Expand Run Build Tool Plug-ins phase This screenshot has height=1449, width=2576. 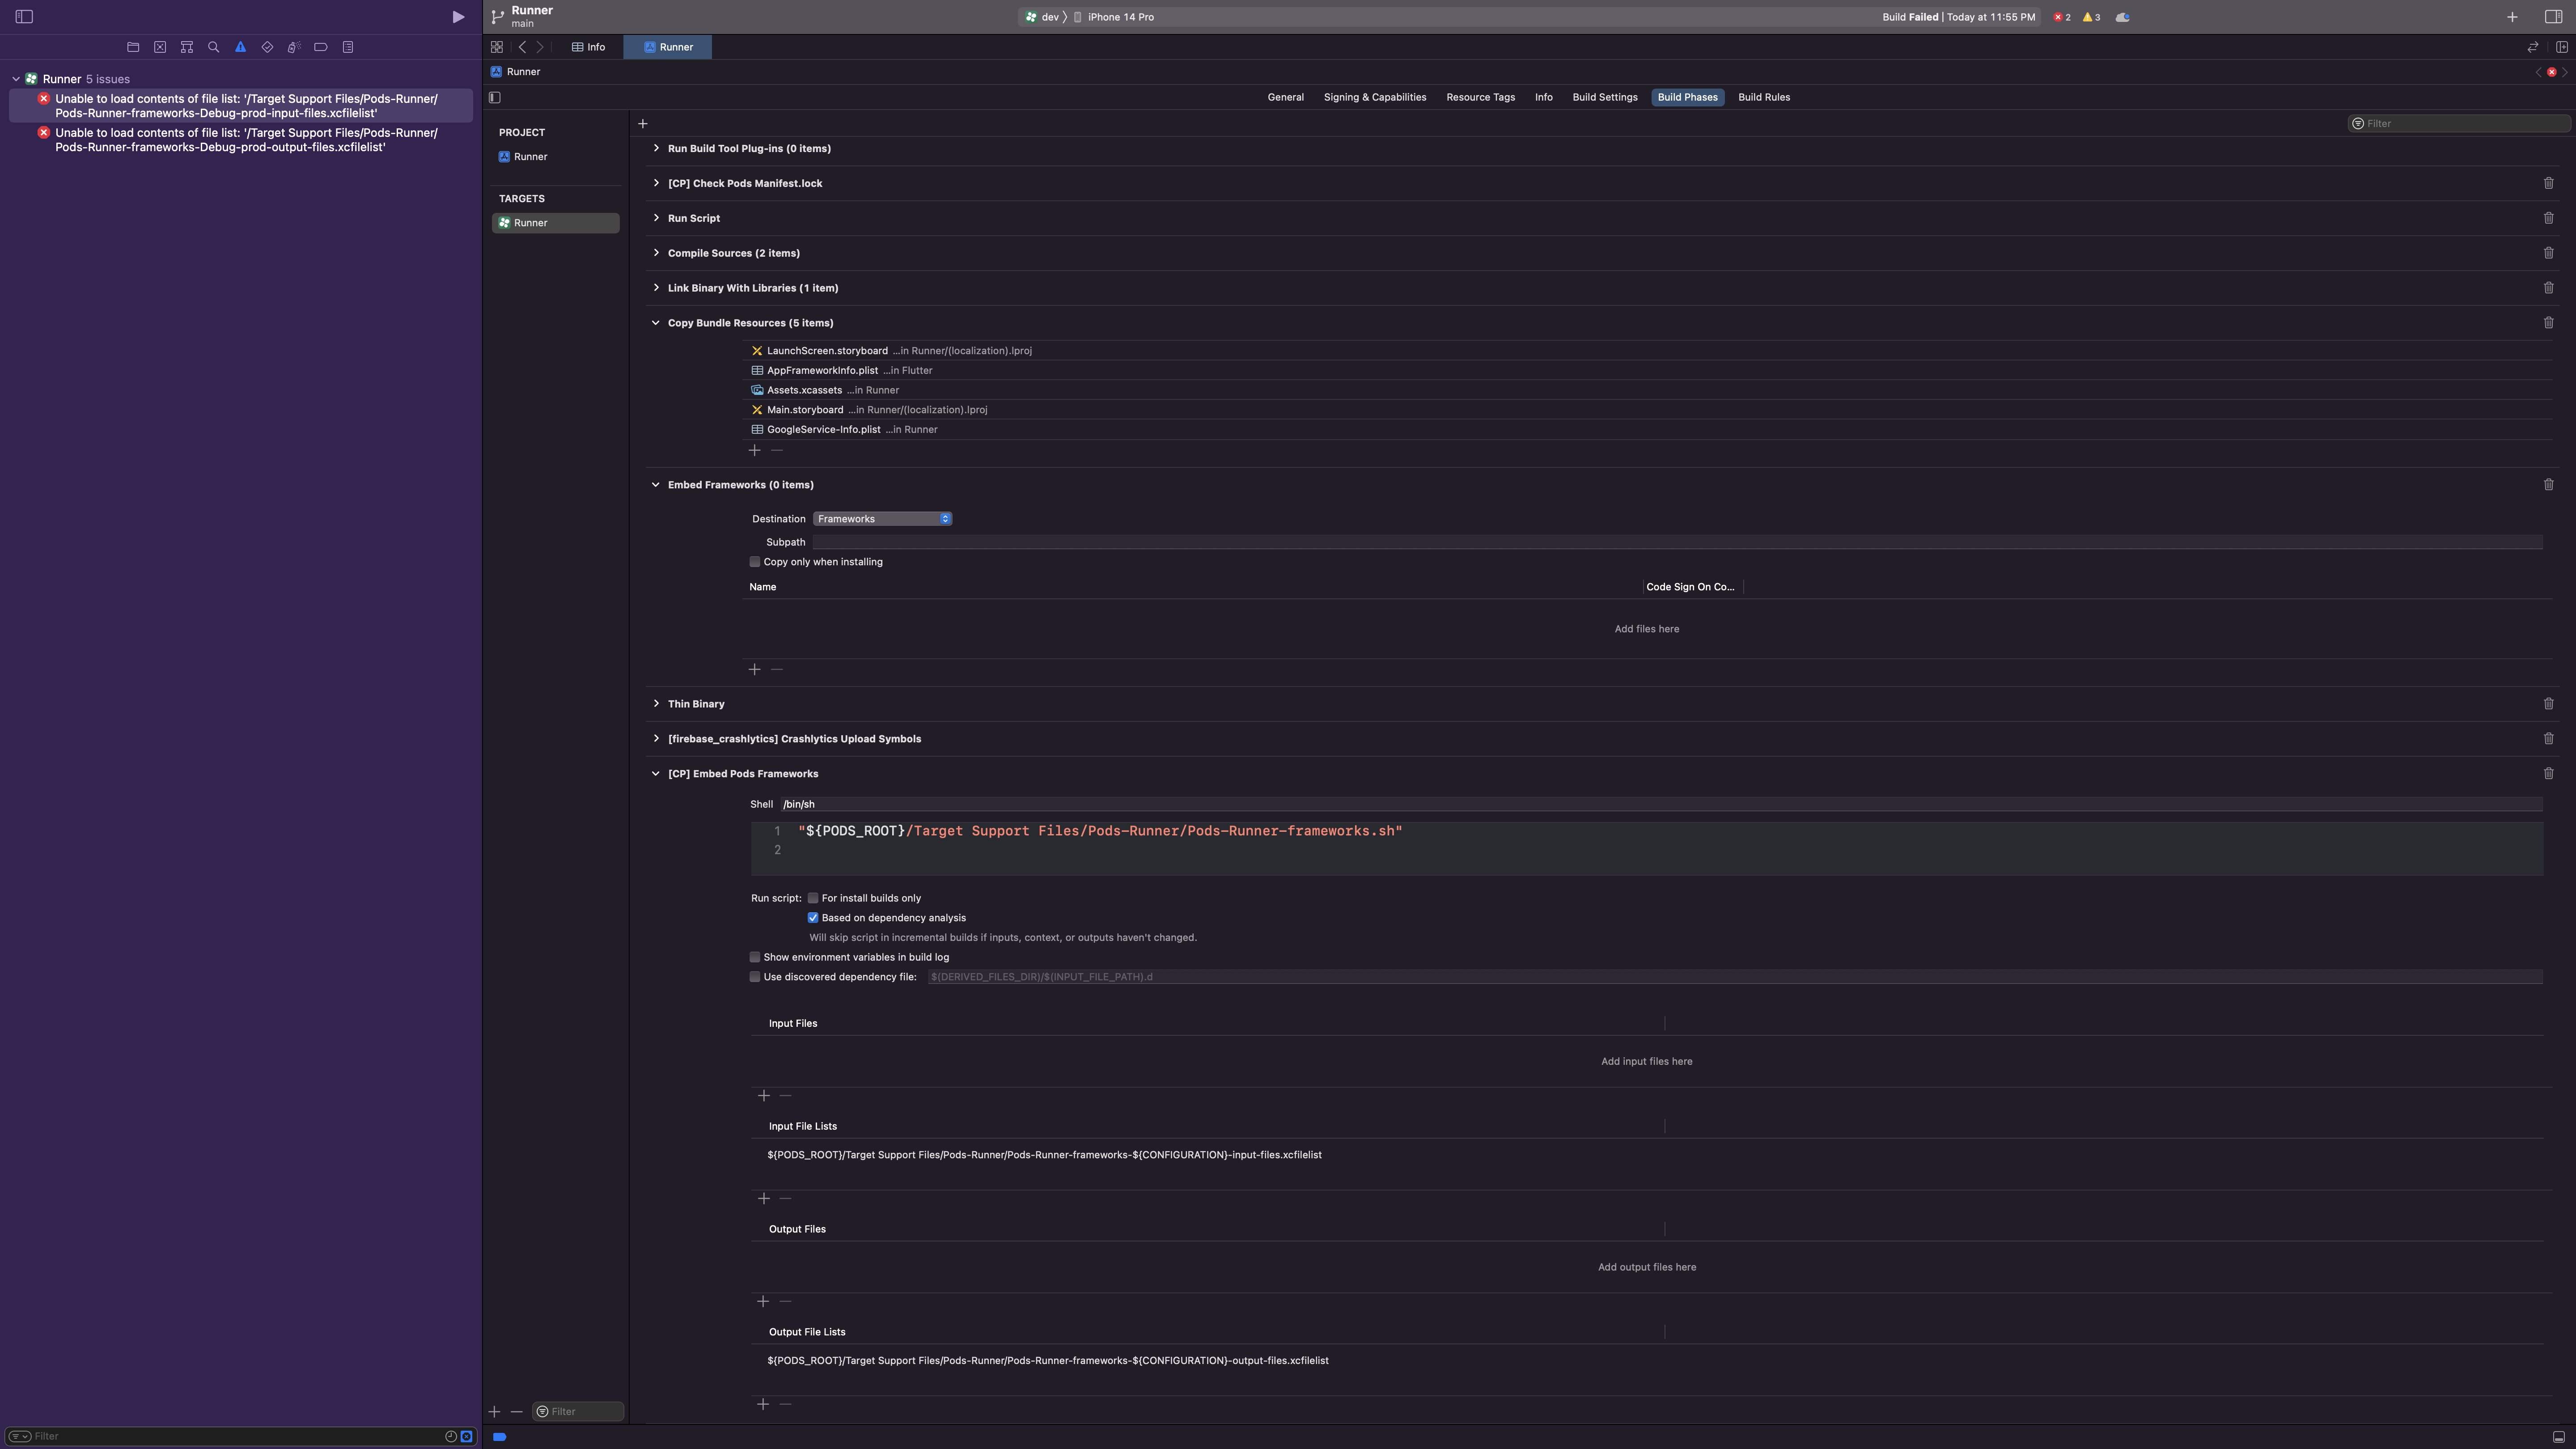(x=656, y=148)
